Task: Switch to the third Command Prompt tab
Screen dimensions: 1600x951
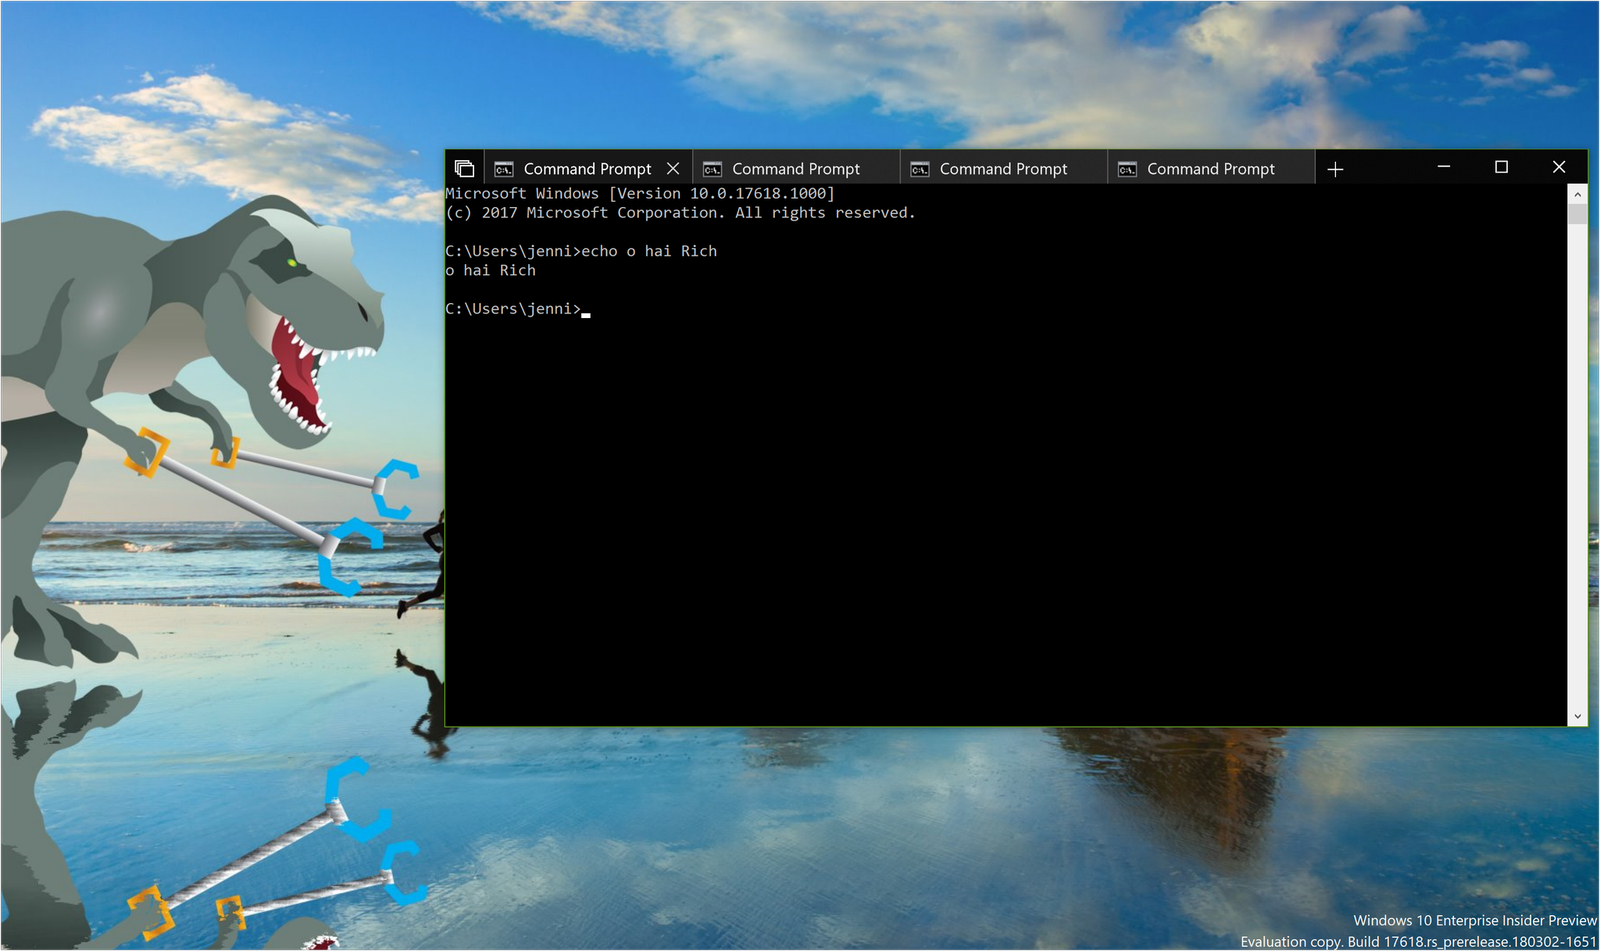Action: click(1003, 169)
